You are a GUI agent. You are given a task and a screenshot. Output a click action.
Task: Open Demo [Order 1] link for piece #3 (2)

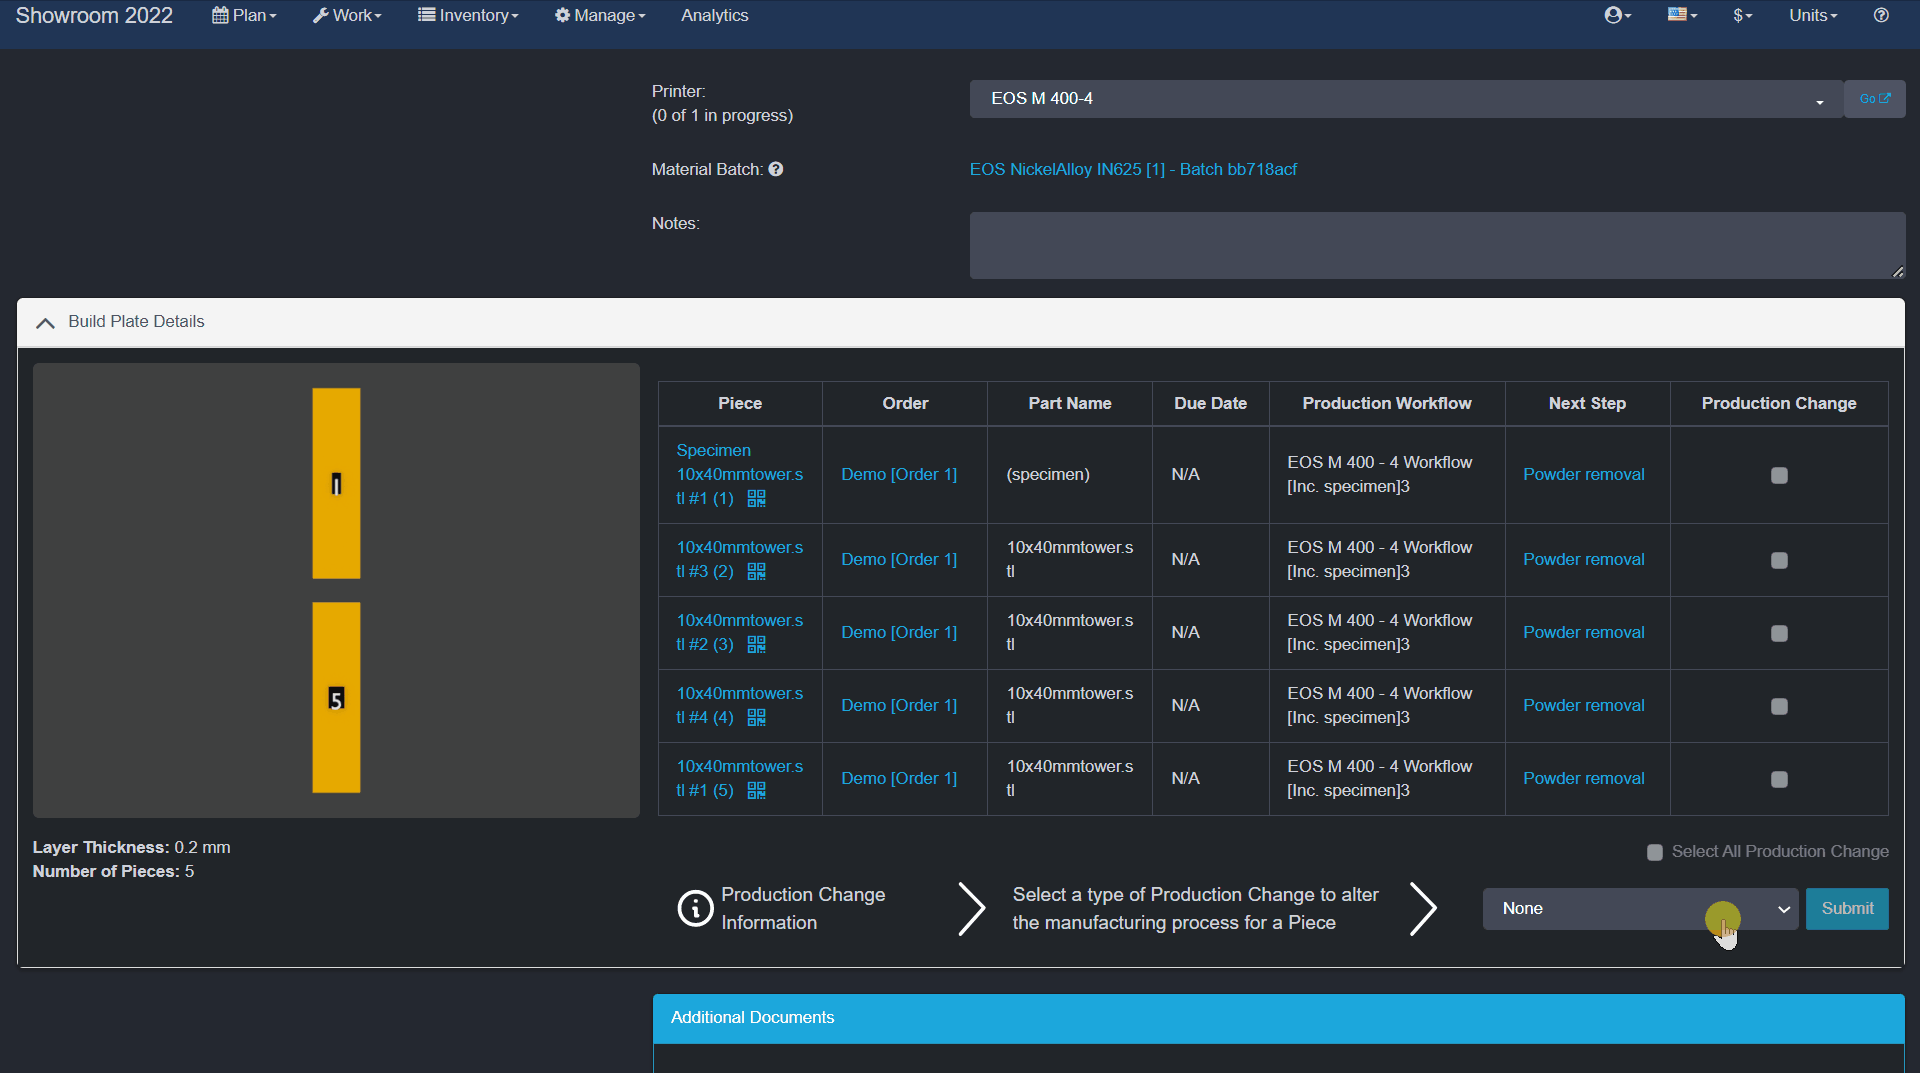click(x=899, y=559)
